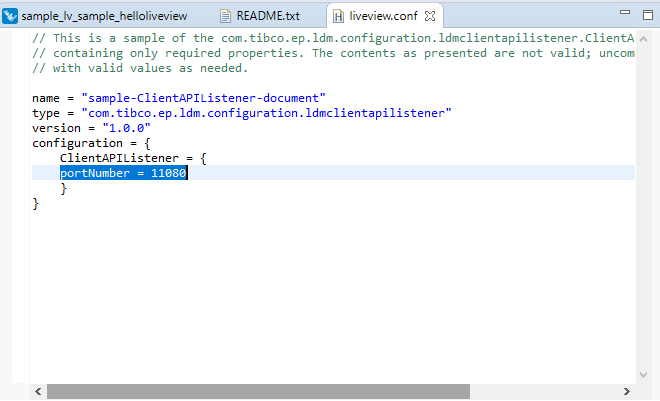Viewport: 660px width, 401px height.
Task: Click the "name" keyword in the editor
Action: pos(46,98)
